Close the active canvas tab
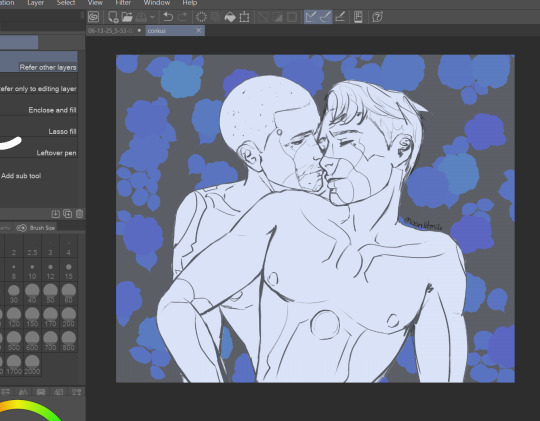The width and height of the screenshot is (540, 421). [199, 30]
